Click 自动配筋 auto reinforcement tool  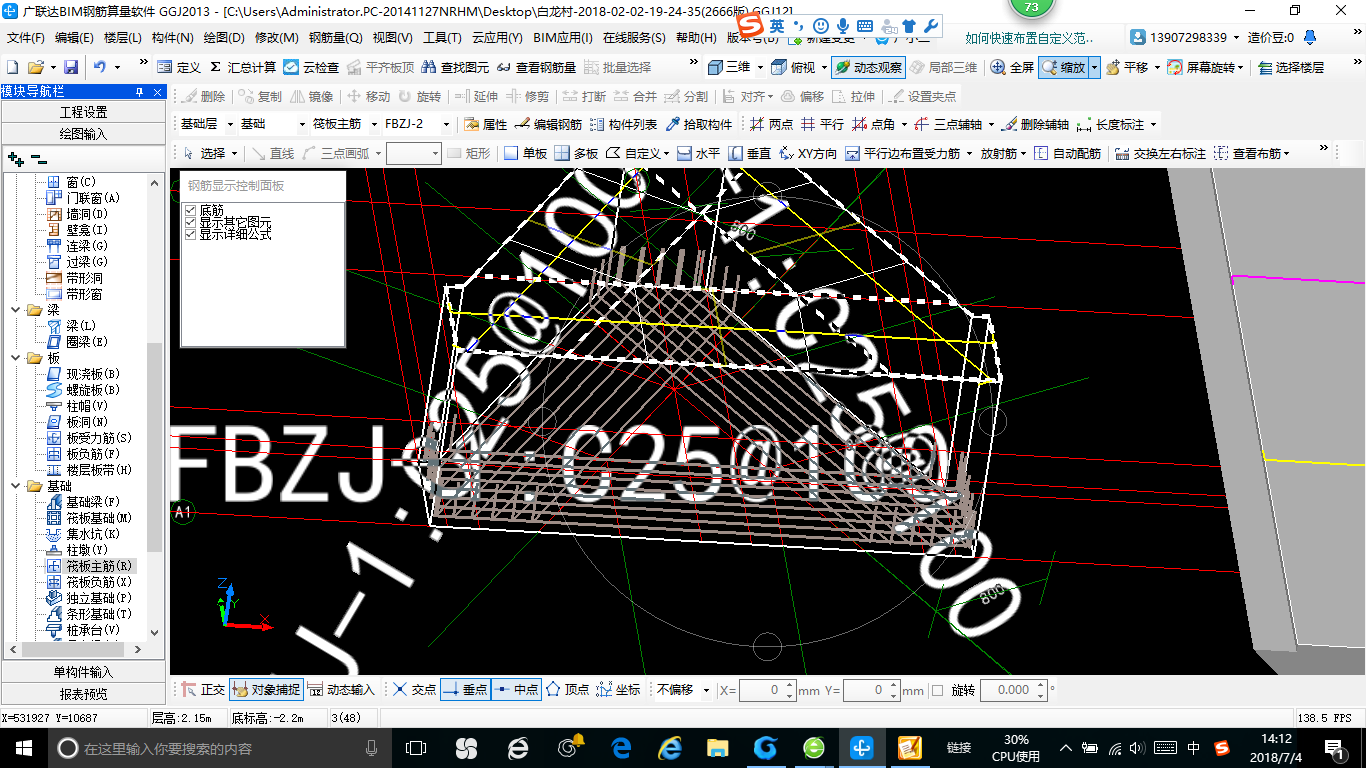pyautogui.click(x=1067, y=153)
